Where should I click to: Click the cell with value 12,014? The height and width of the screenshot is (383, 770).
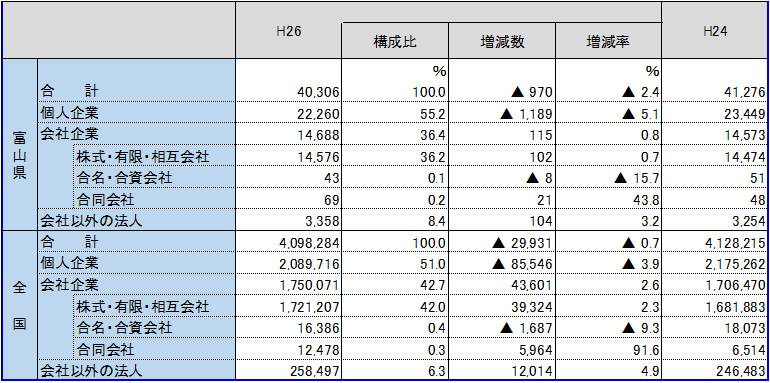tap(502, 370)
